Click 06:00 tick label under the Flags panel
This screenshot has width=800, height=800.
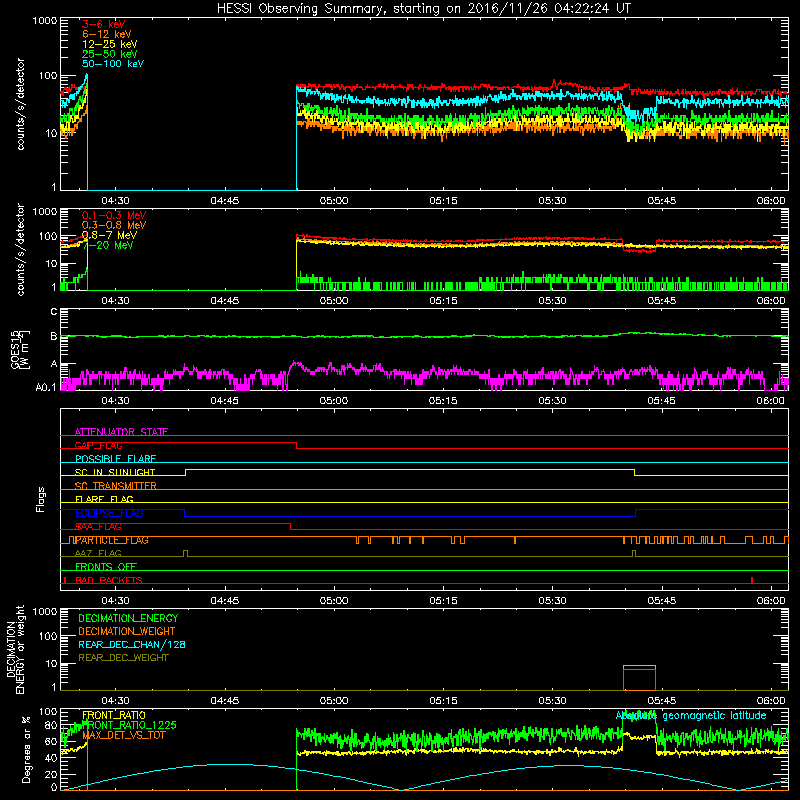point(771,601)
